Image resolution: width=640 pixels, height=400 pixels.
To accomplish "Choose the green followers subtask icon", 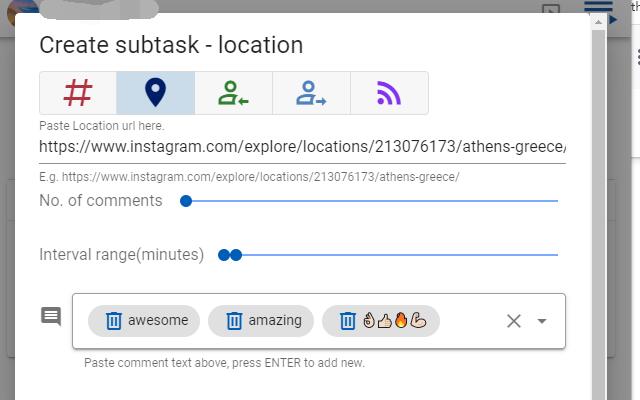I will [233, 93].
